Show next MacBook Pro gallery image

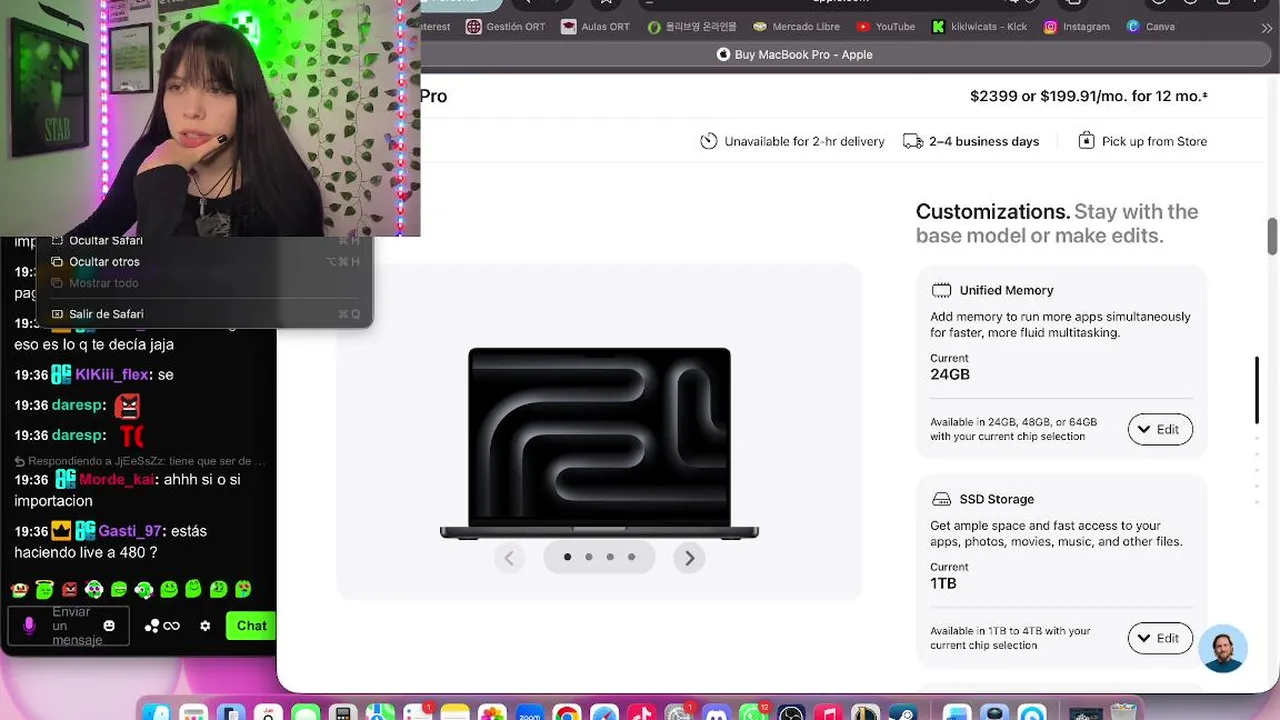click(x=689, y=558)
